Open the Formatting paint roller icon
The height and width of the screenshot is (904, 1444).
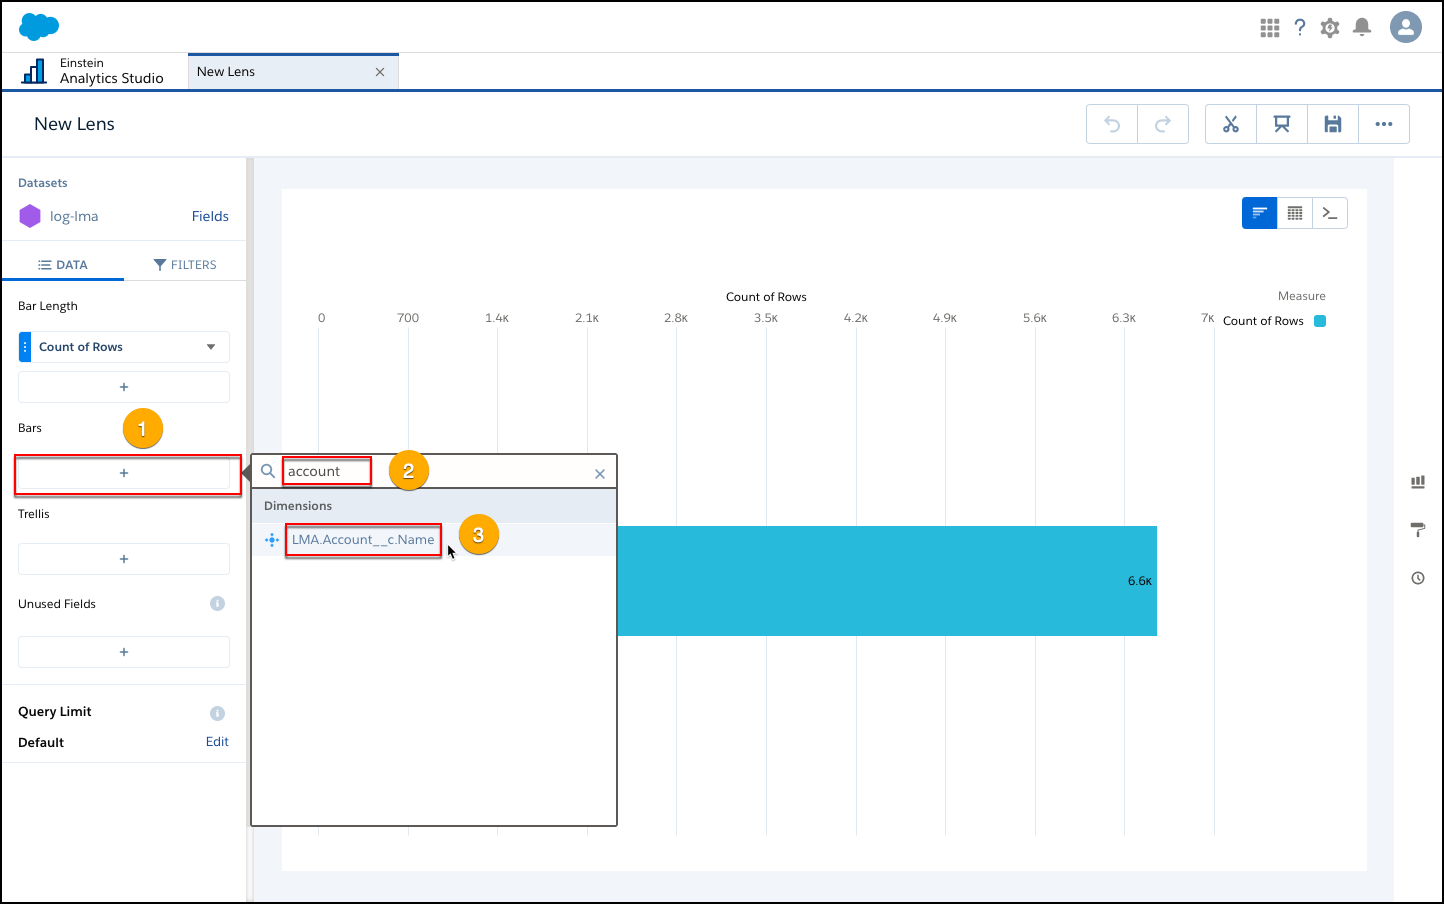1418,530
